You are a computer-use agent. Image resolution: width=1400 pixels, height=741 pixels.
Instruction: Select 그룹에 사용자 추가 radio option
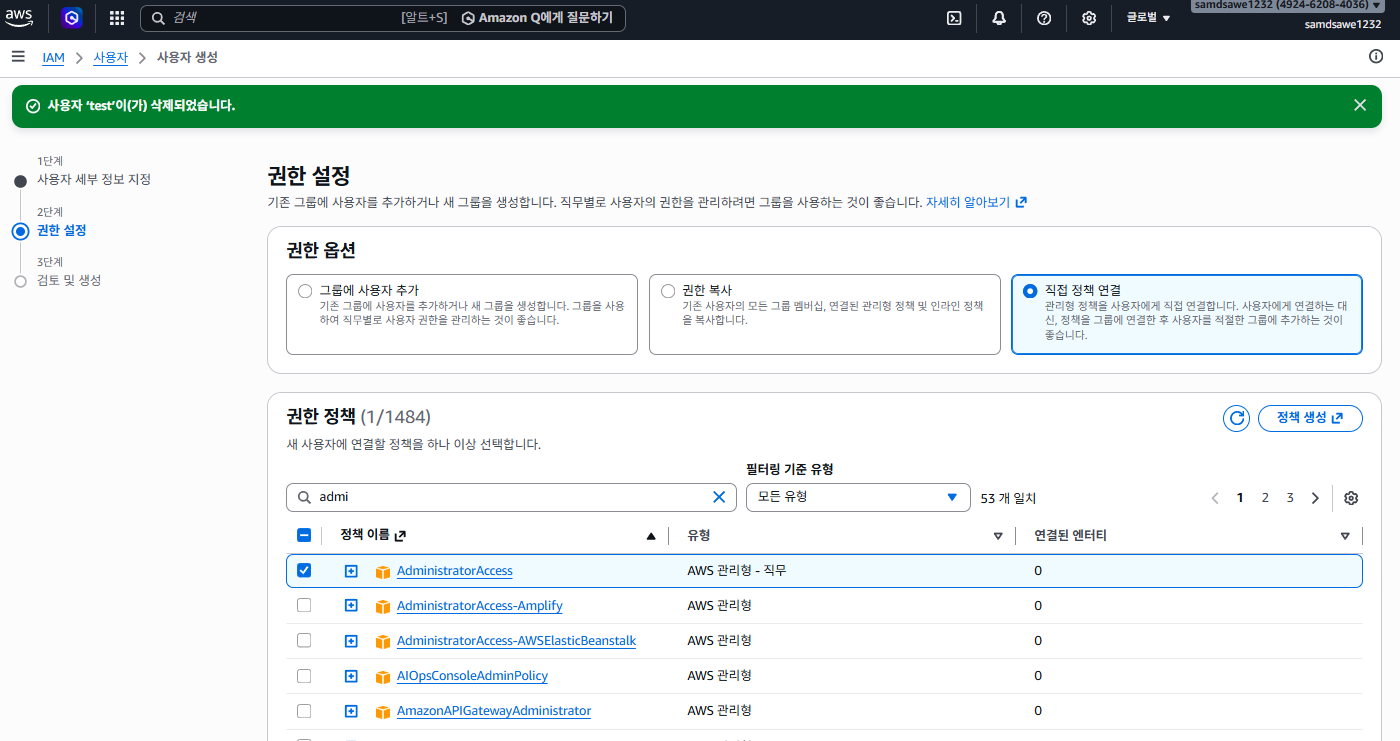click(306, 291)
